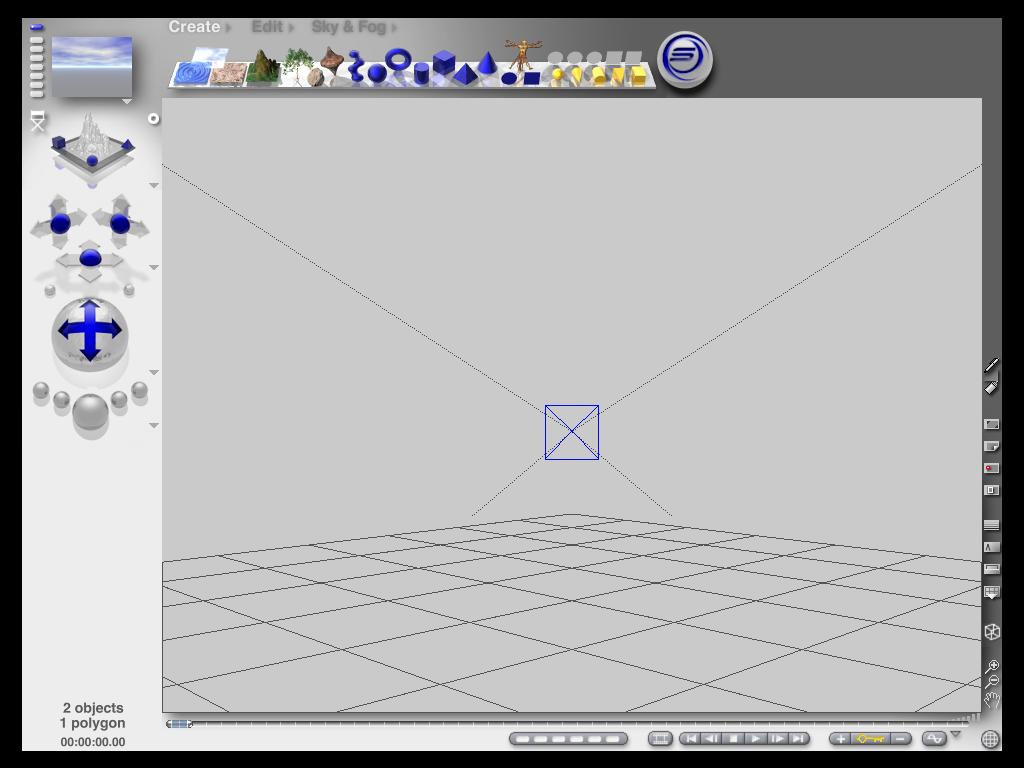This screenshot has height=768, width=1024.
Task: Open the trackball options triangle
Action: (154, 372)
